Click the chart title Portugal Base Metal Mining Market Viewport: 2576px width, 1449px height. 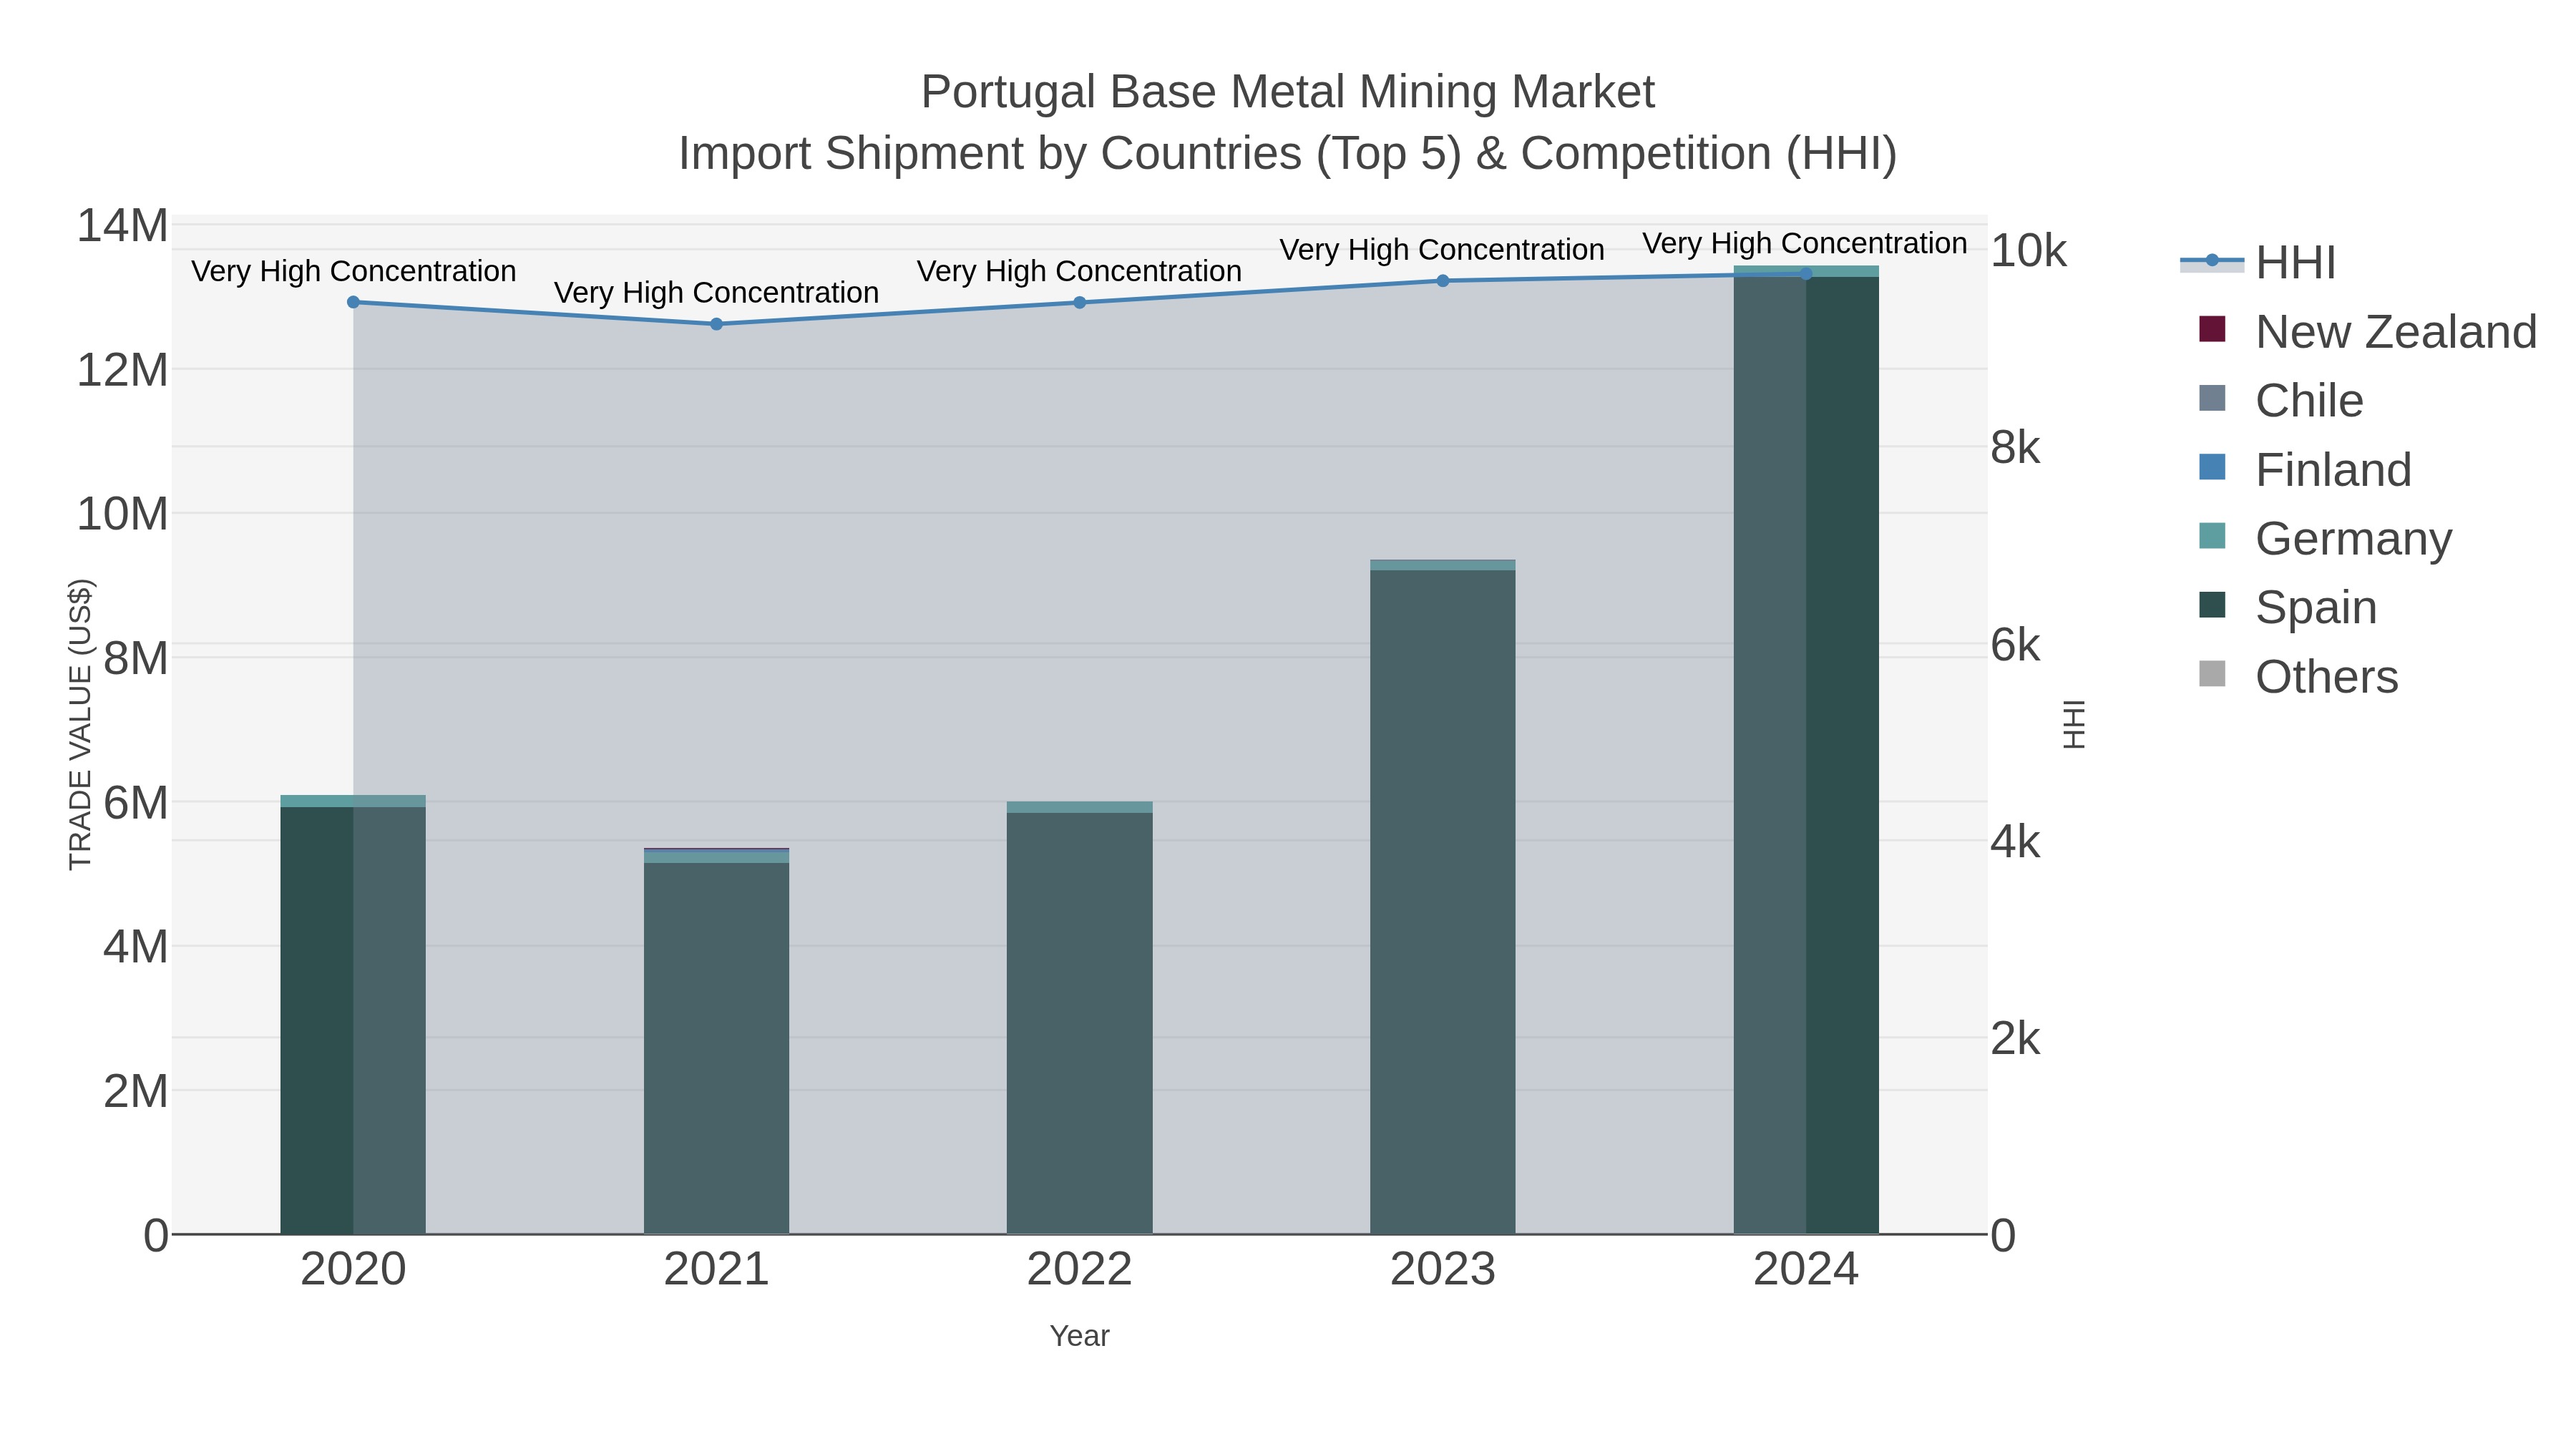point(1288,92)
